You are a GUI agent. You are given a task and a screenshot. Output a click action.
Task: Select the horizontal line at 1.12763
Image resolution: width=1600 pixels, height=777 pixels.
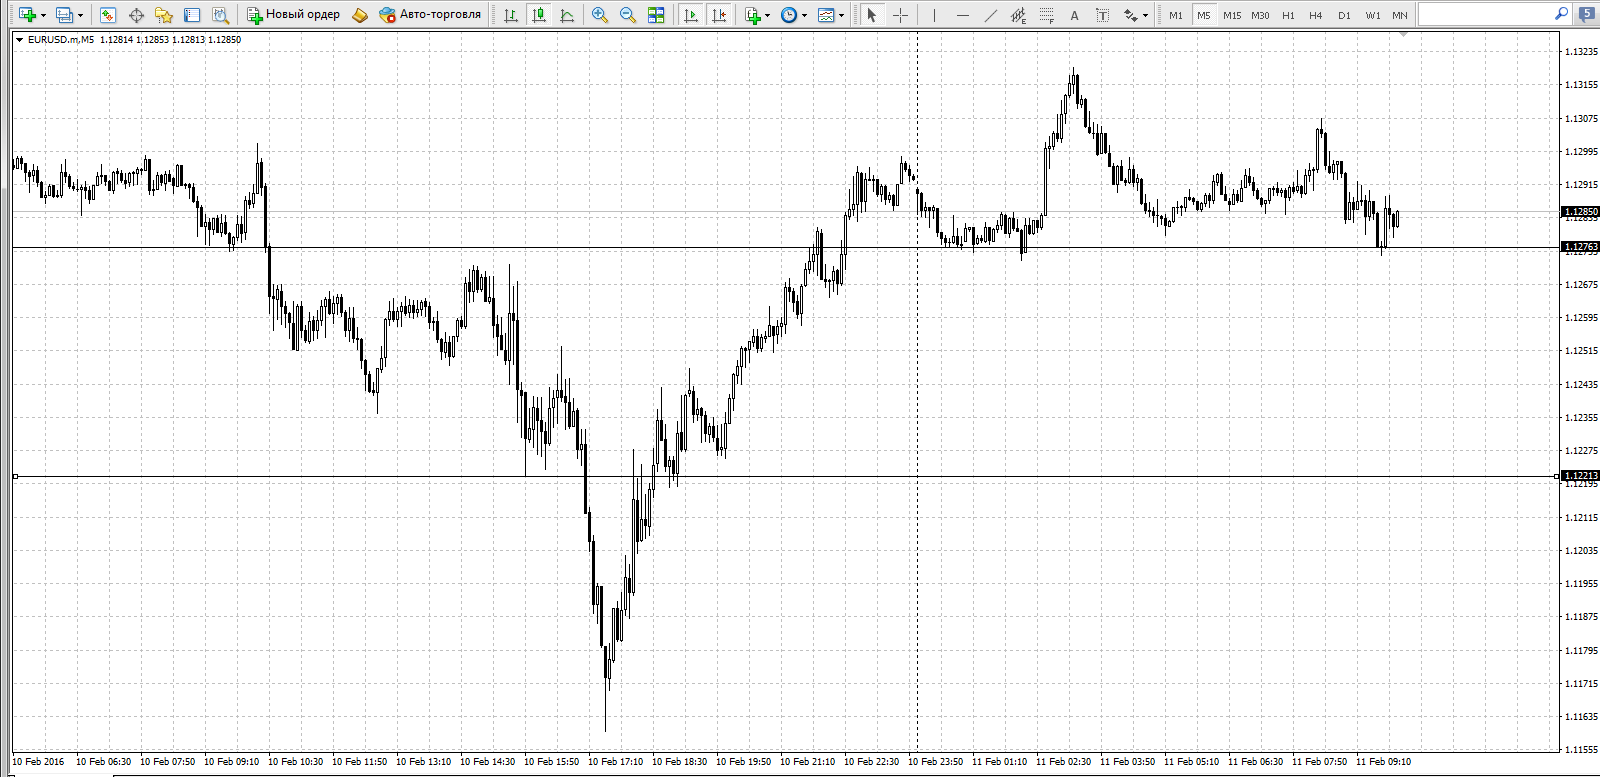785,247
